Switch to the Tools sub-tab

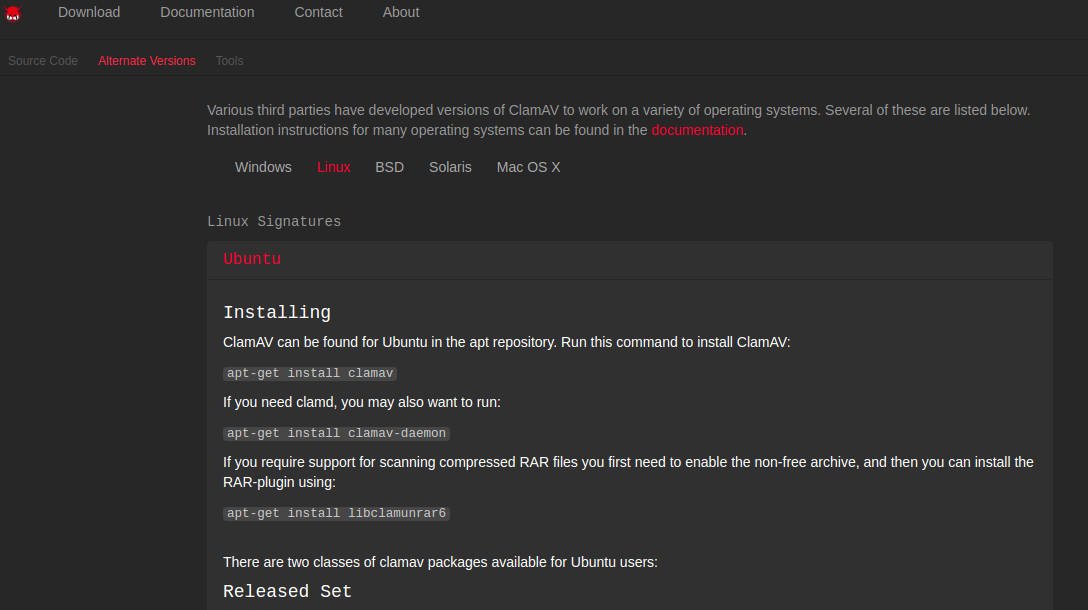230,61
